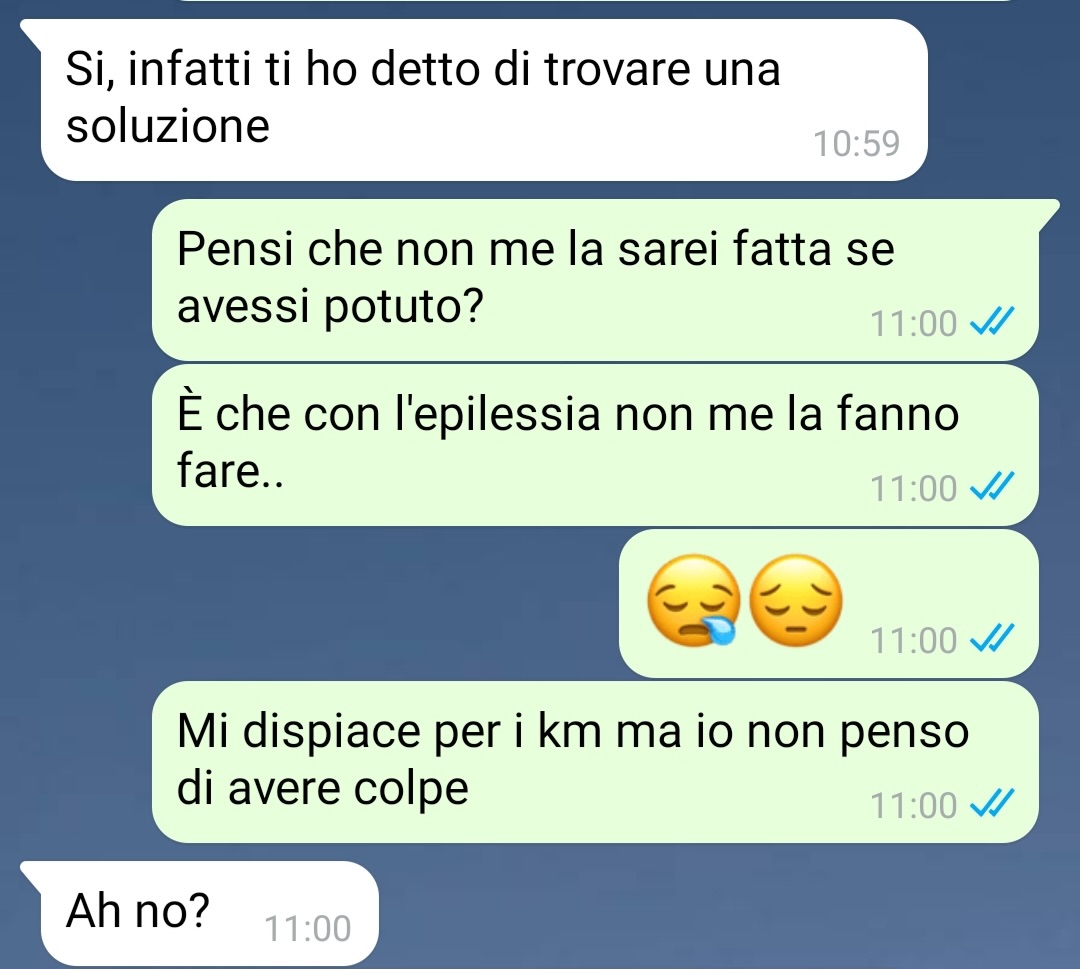Select the 'Pensi che non me la sarei fatta' bubble
Viewport: 1080px width, 969px height.
[x=595, y=280]
